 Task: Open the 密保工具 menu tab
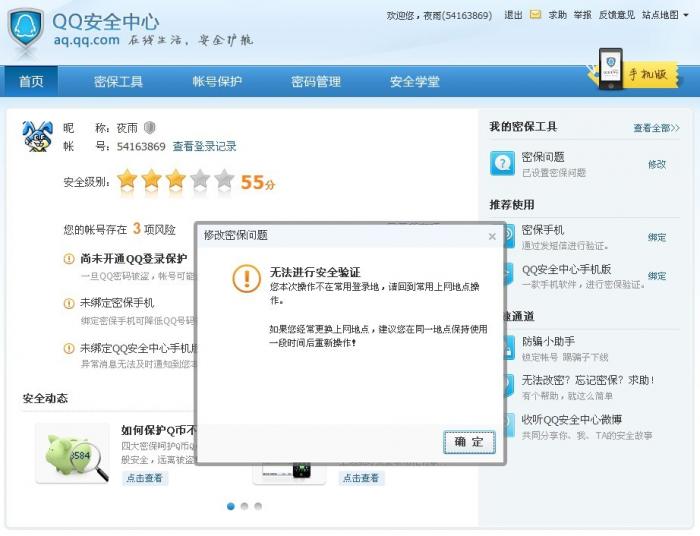pyautogui.click(x=118, y=81)
